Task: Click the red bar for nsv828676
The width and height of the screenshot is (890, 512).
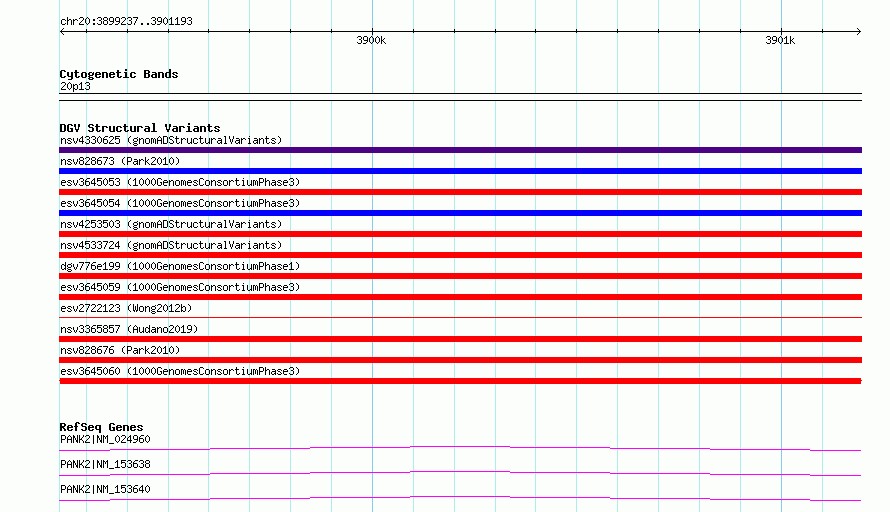Action: point(460,360)
